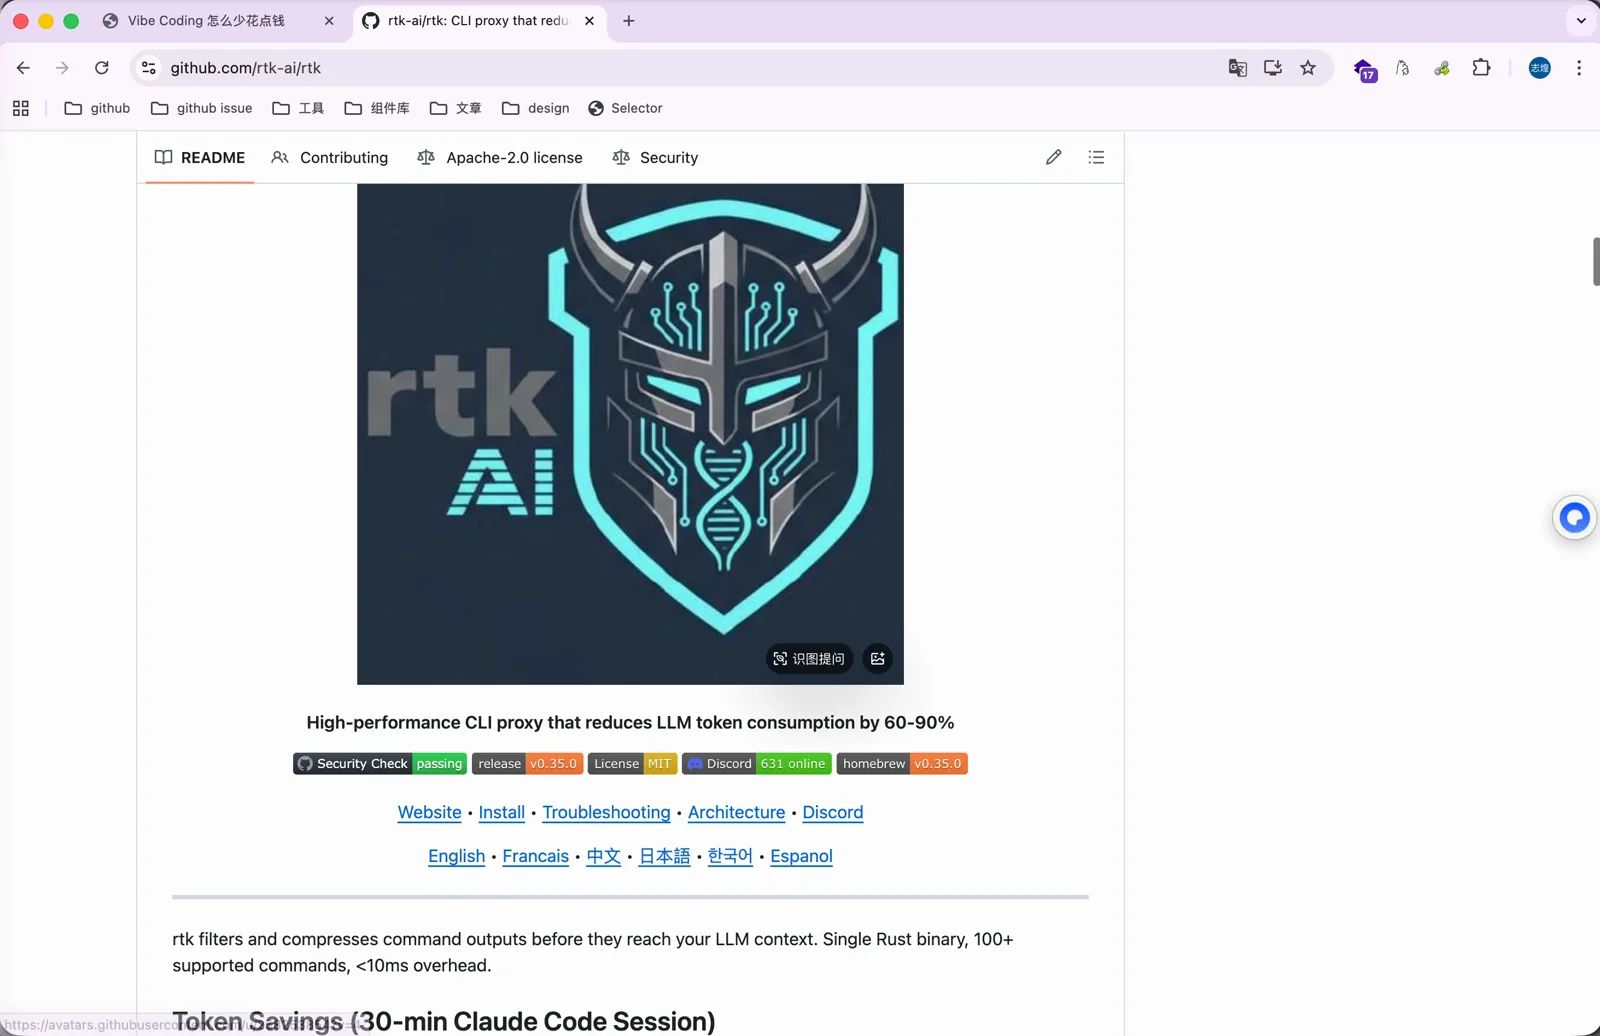Click the Discord 631 online badge

click(x=756, y=764)
